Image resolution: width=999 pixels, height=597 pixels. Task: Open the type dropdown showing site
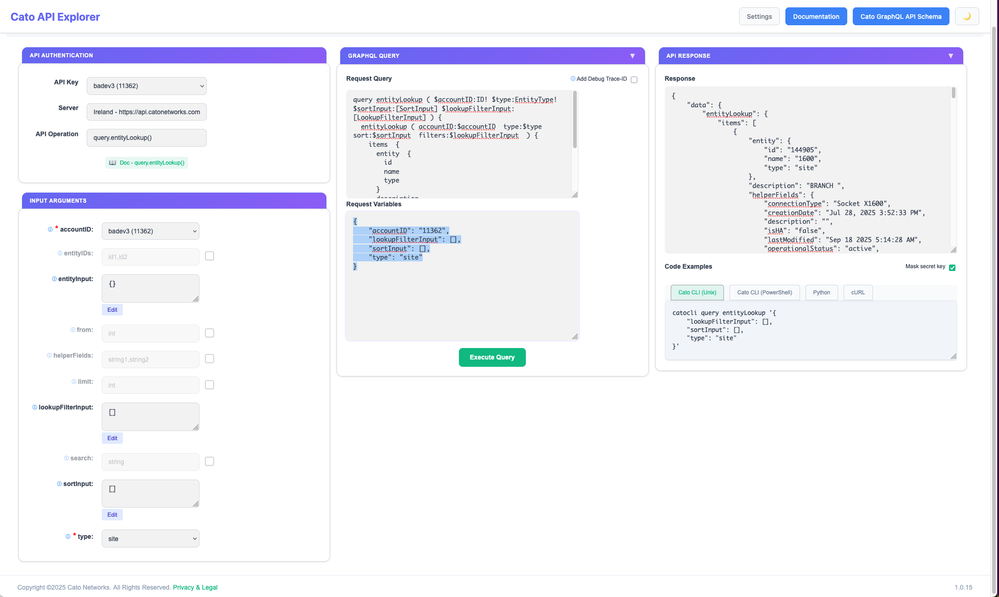(x=150, y=539)
